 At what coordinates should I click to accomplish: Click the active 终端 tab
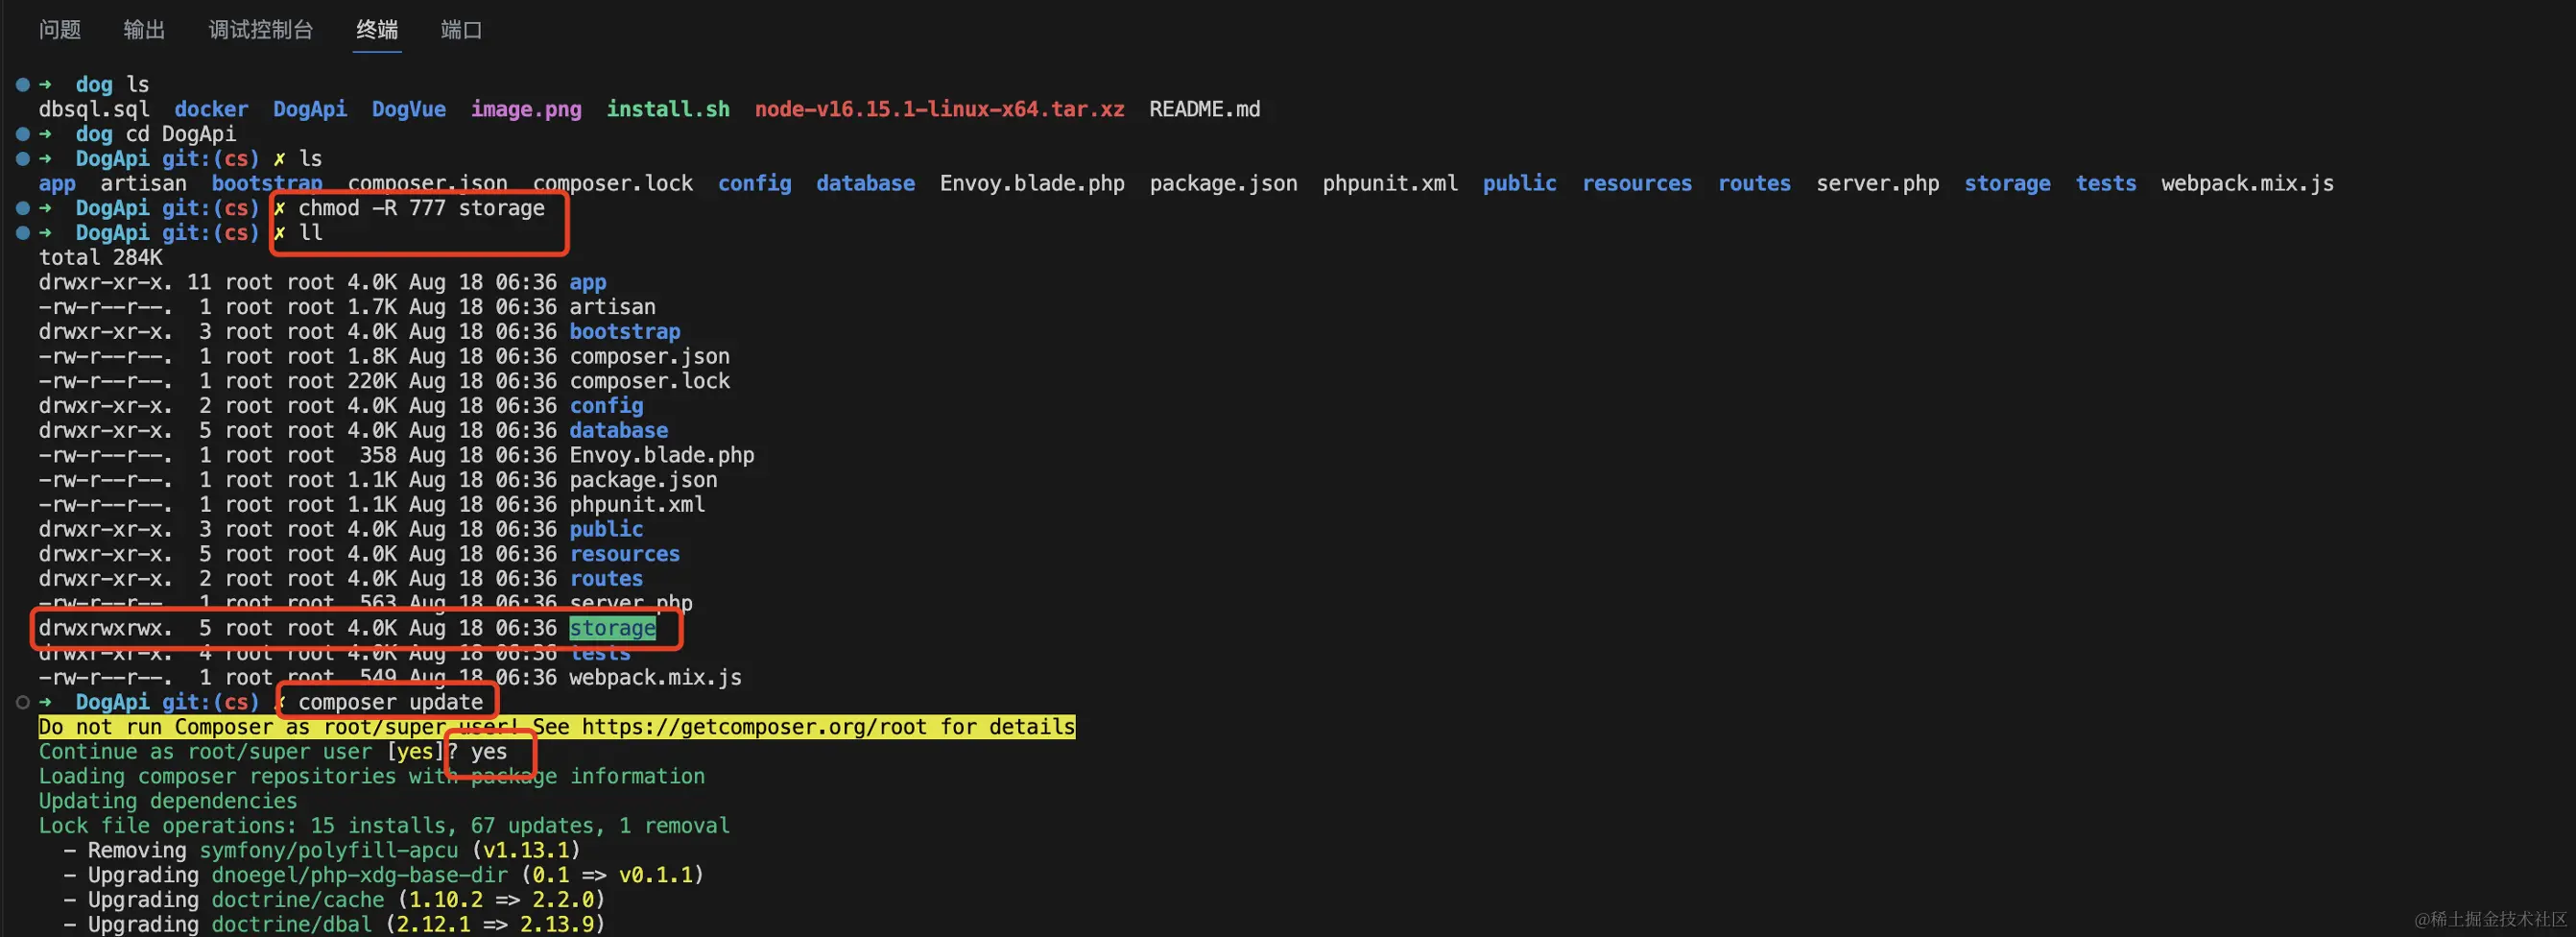click(377, 30)
